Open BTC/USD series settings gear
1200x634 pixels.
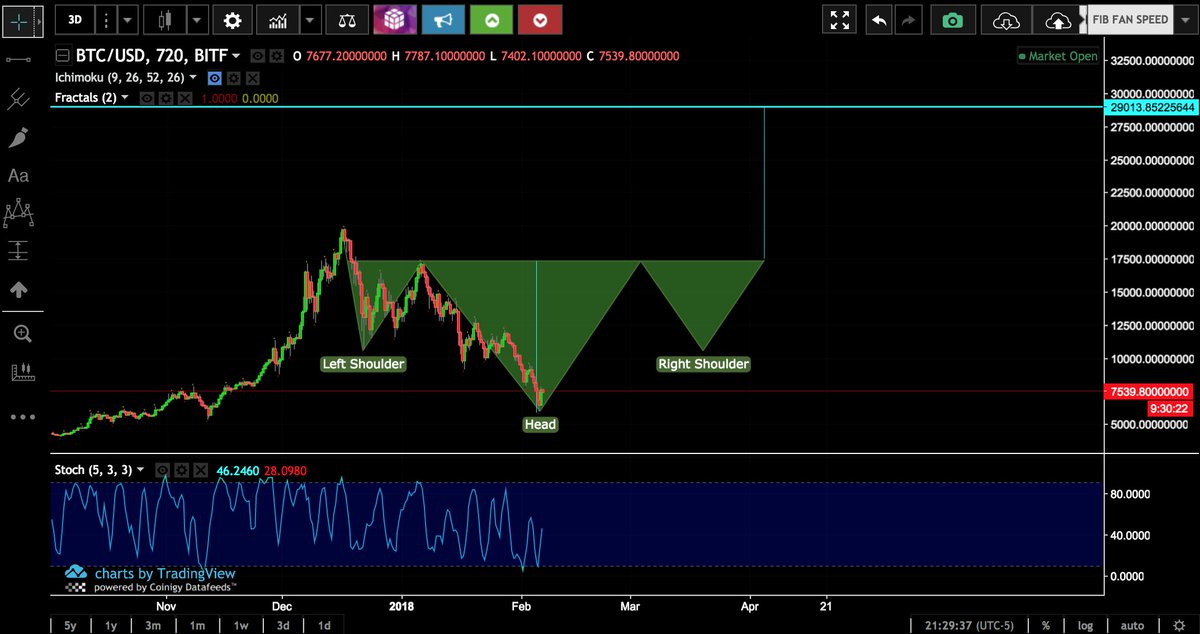pyautogui.click(x=275, y=56)
